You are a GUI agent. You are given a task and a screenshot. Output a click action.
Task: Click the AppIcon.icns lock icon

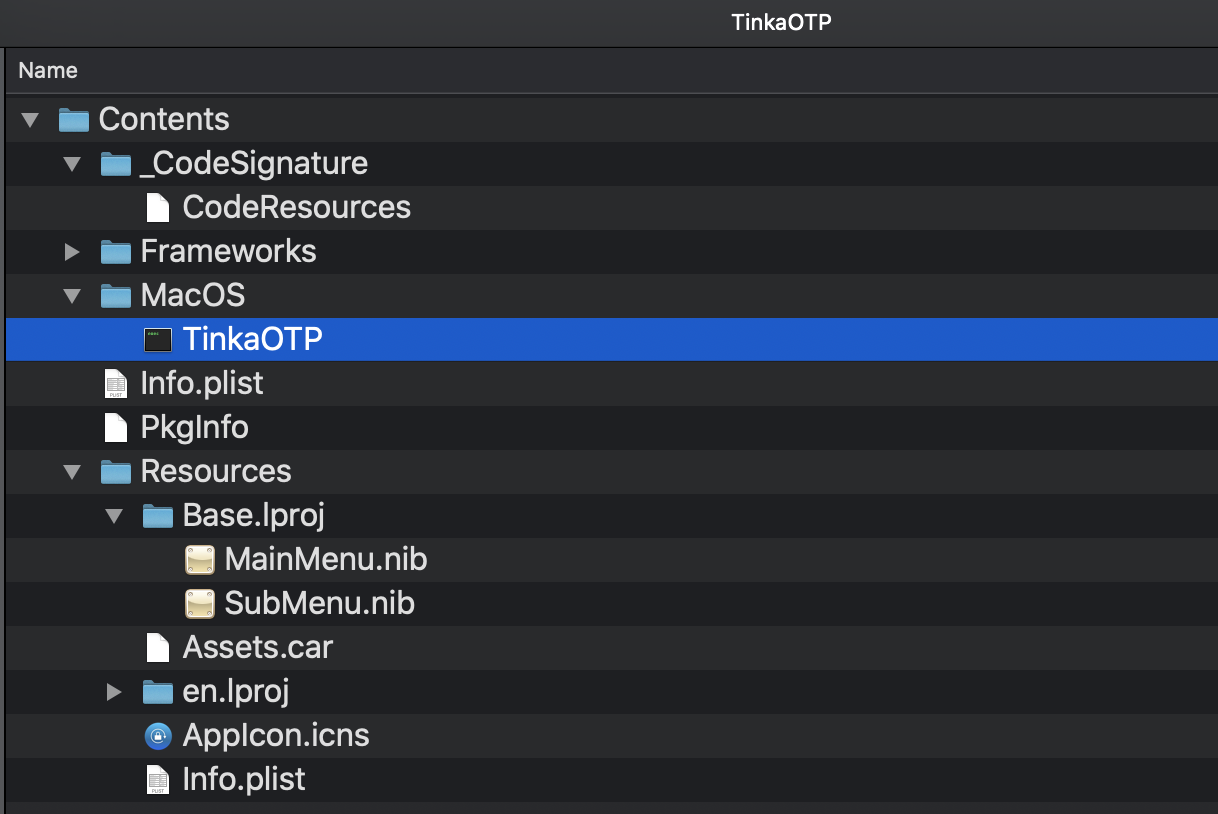158,736
